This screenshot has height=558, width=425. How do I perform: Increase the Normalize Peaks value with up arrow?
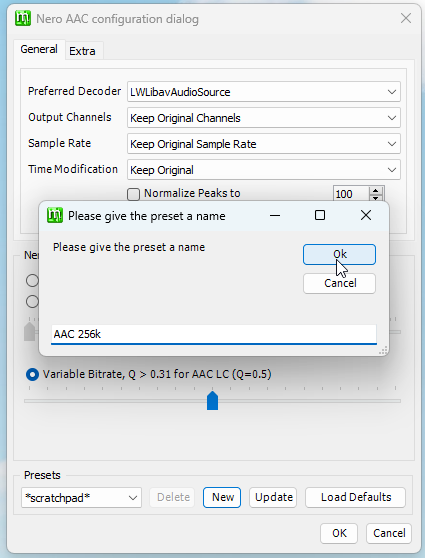pyautogui.click(x=376, y=191)
